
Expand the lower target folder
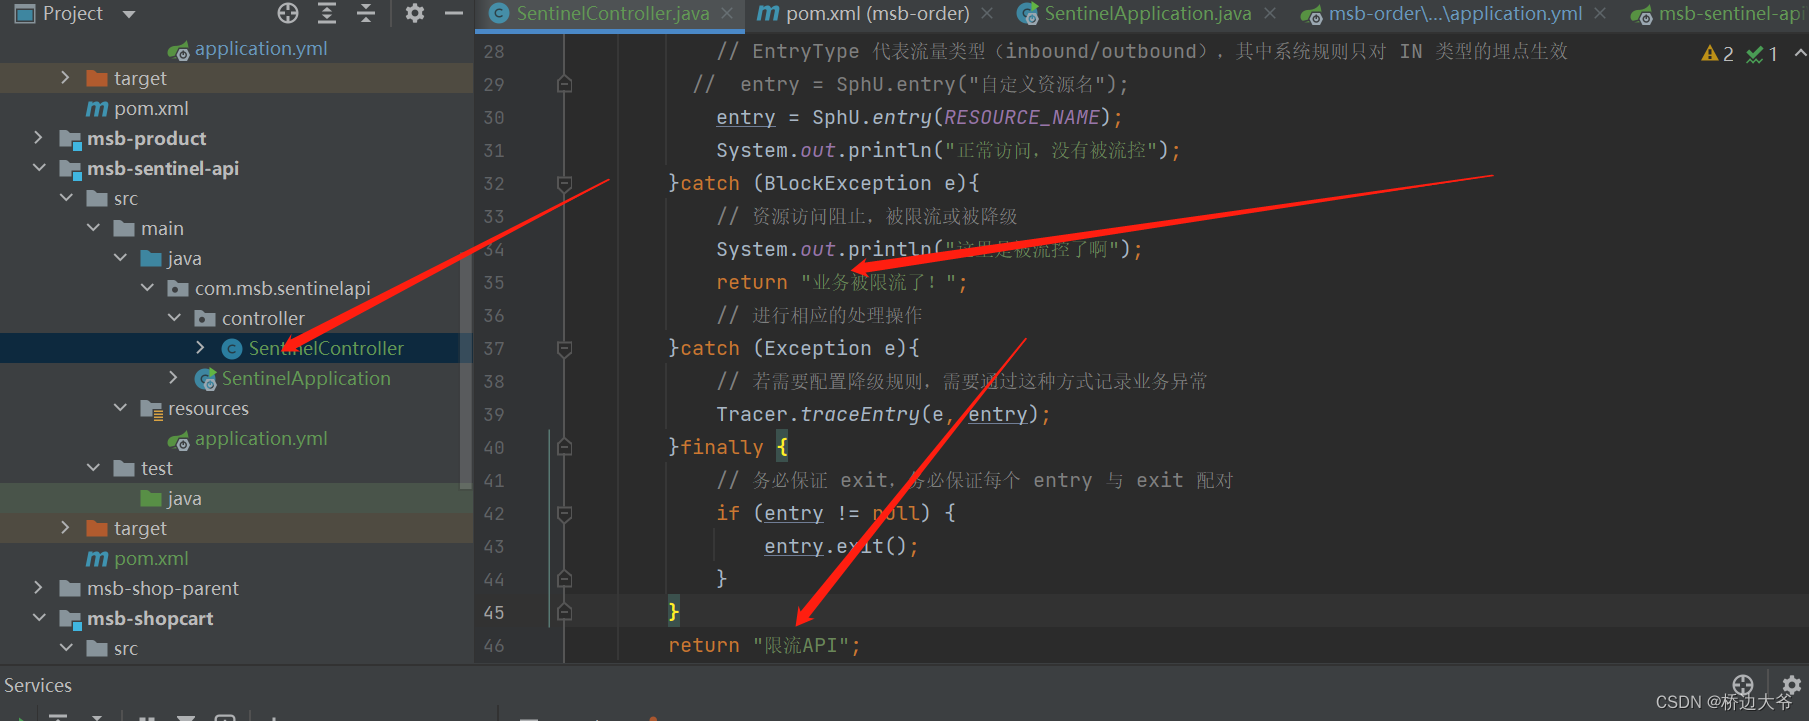coord(65,528)
